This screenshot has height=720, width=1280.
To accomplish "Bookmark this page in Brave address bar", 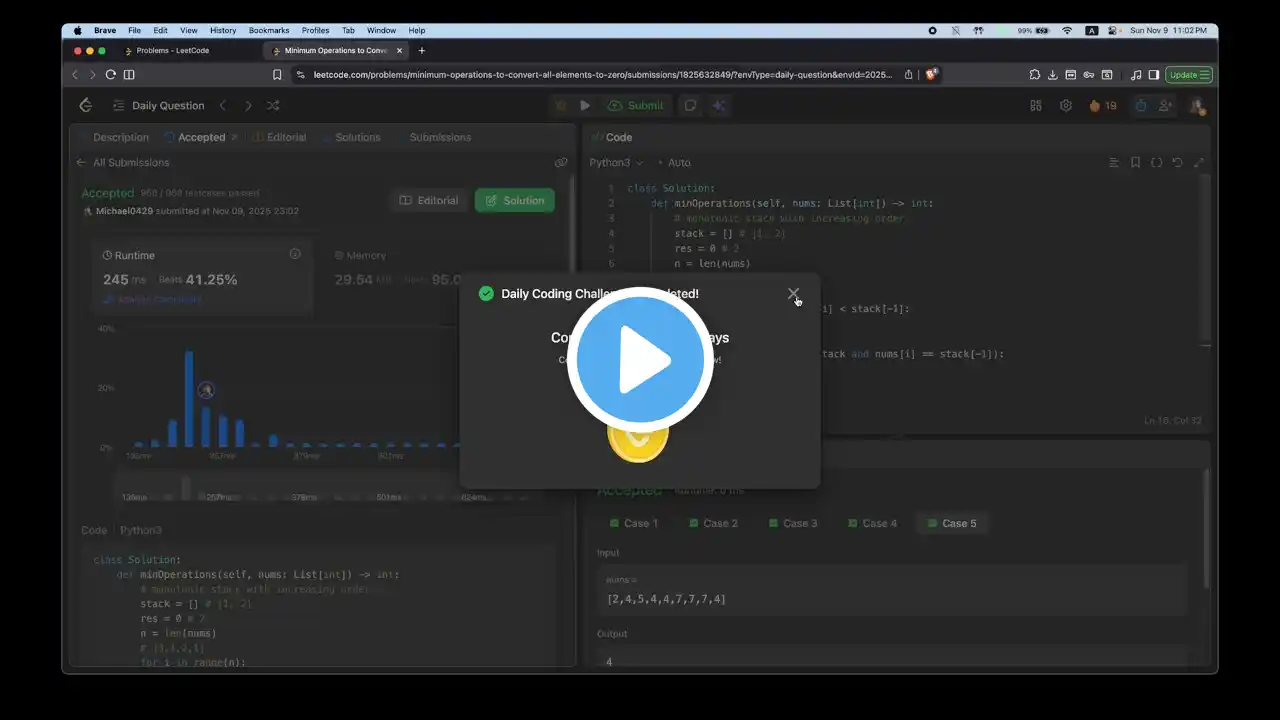I will (277, 74).
